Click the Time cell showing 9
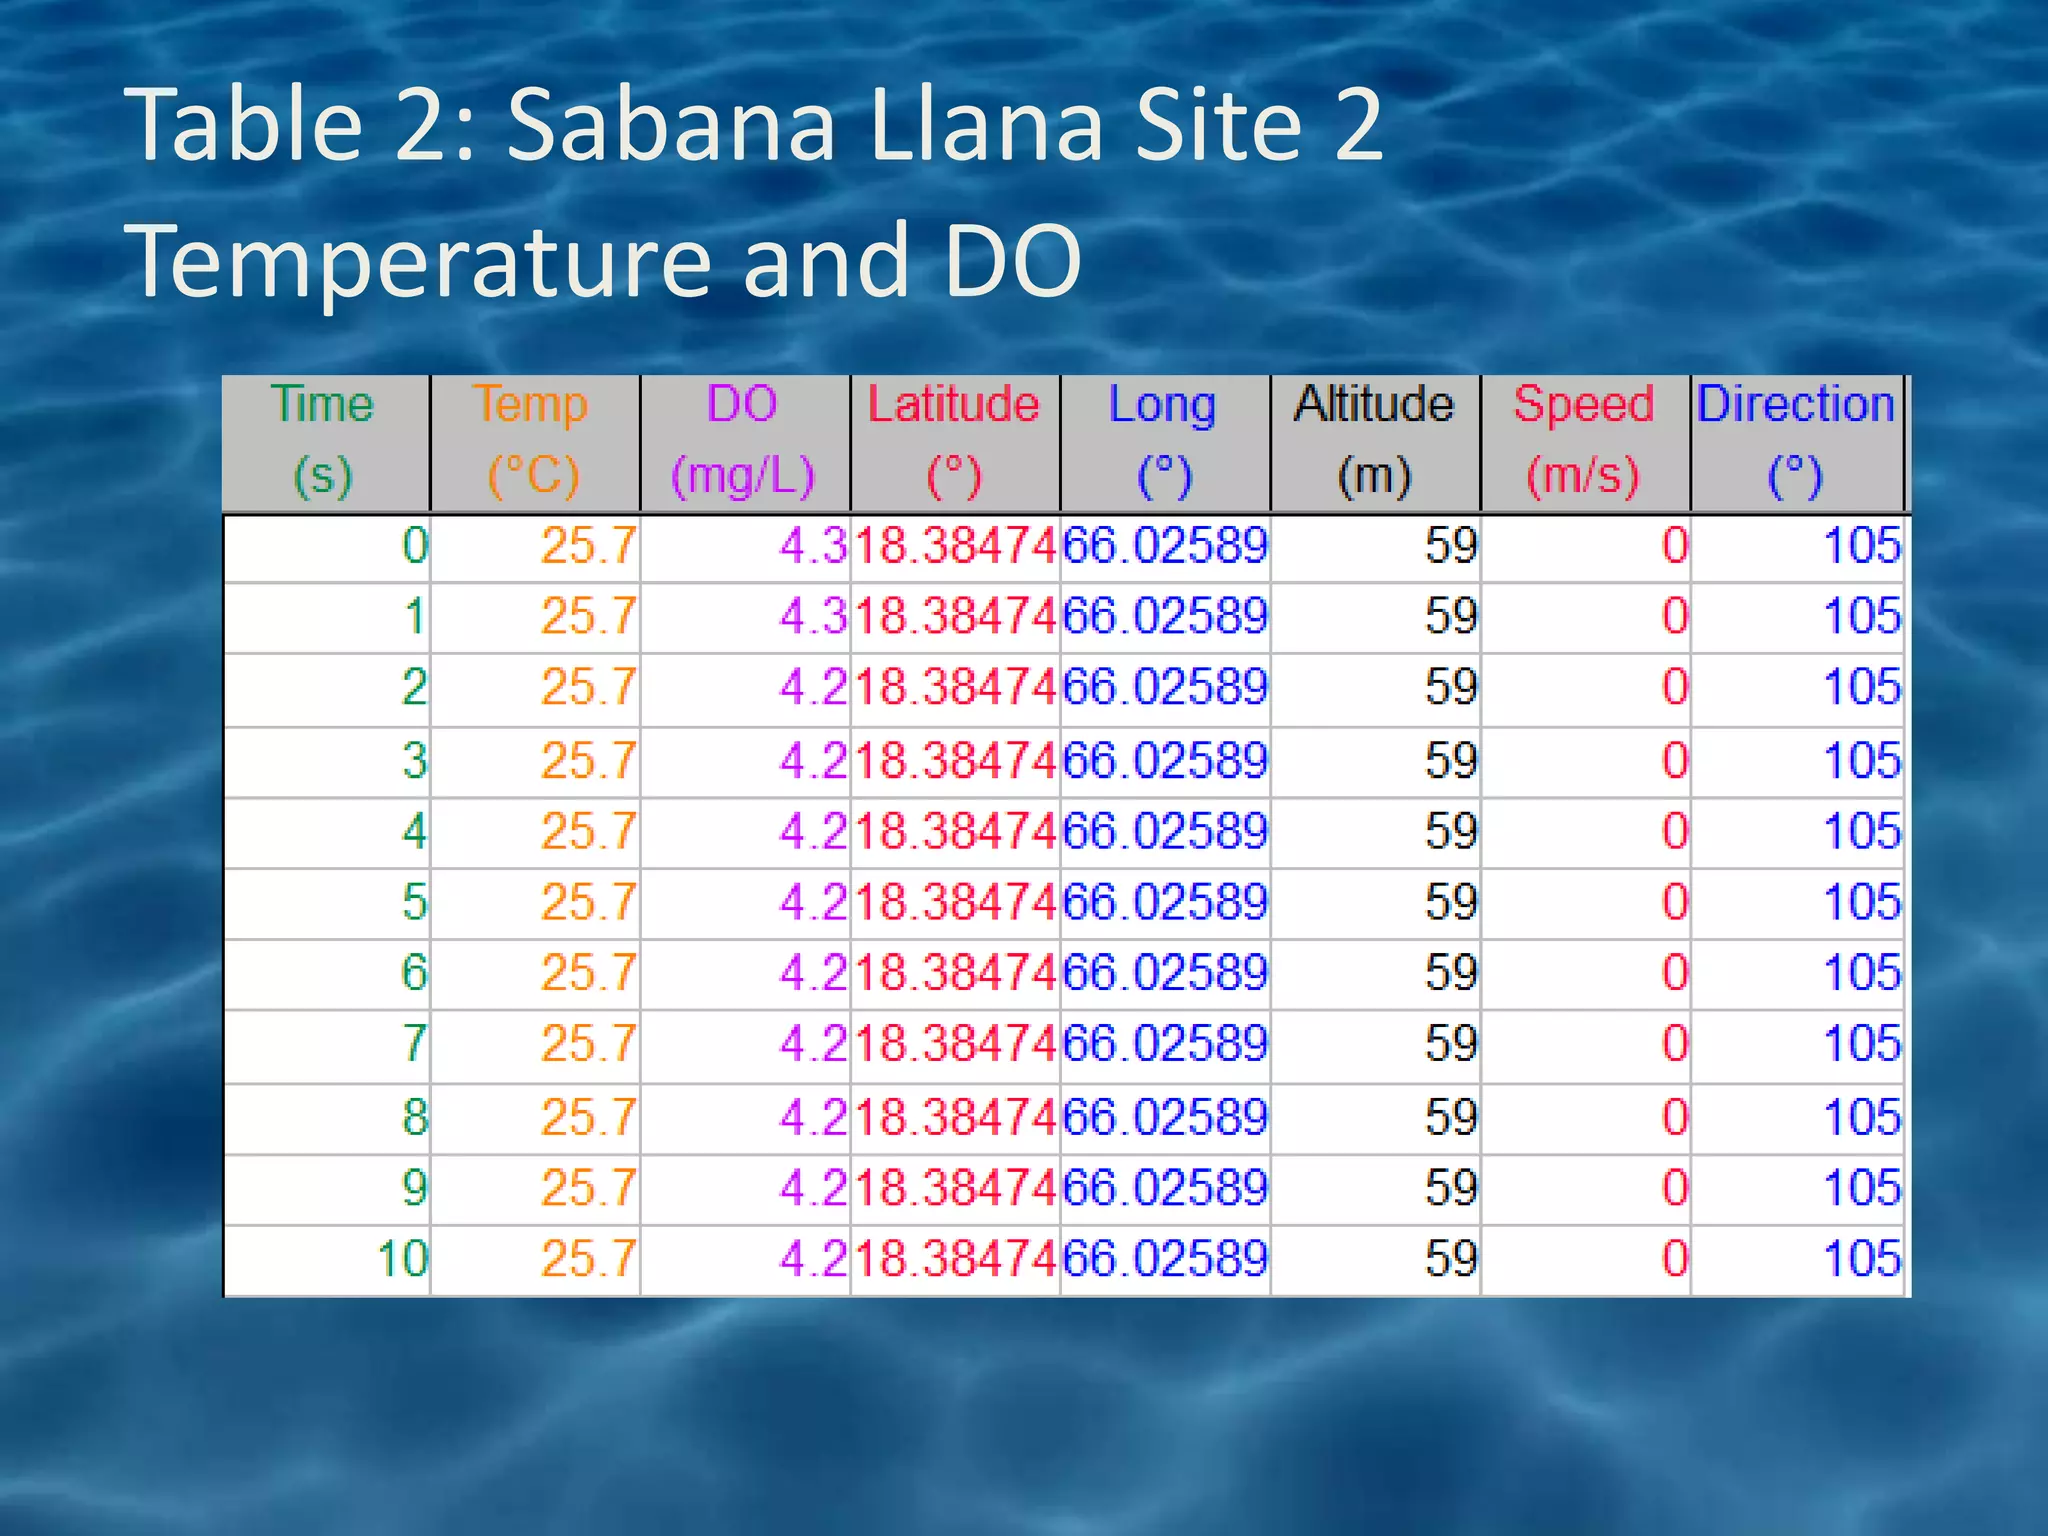The width and height of the screenshot is (2048, 1536). click(326, 1190)
